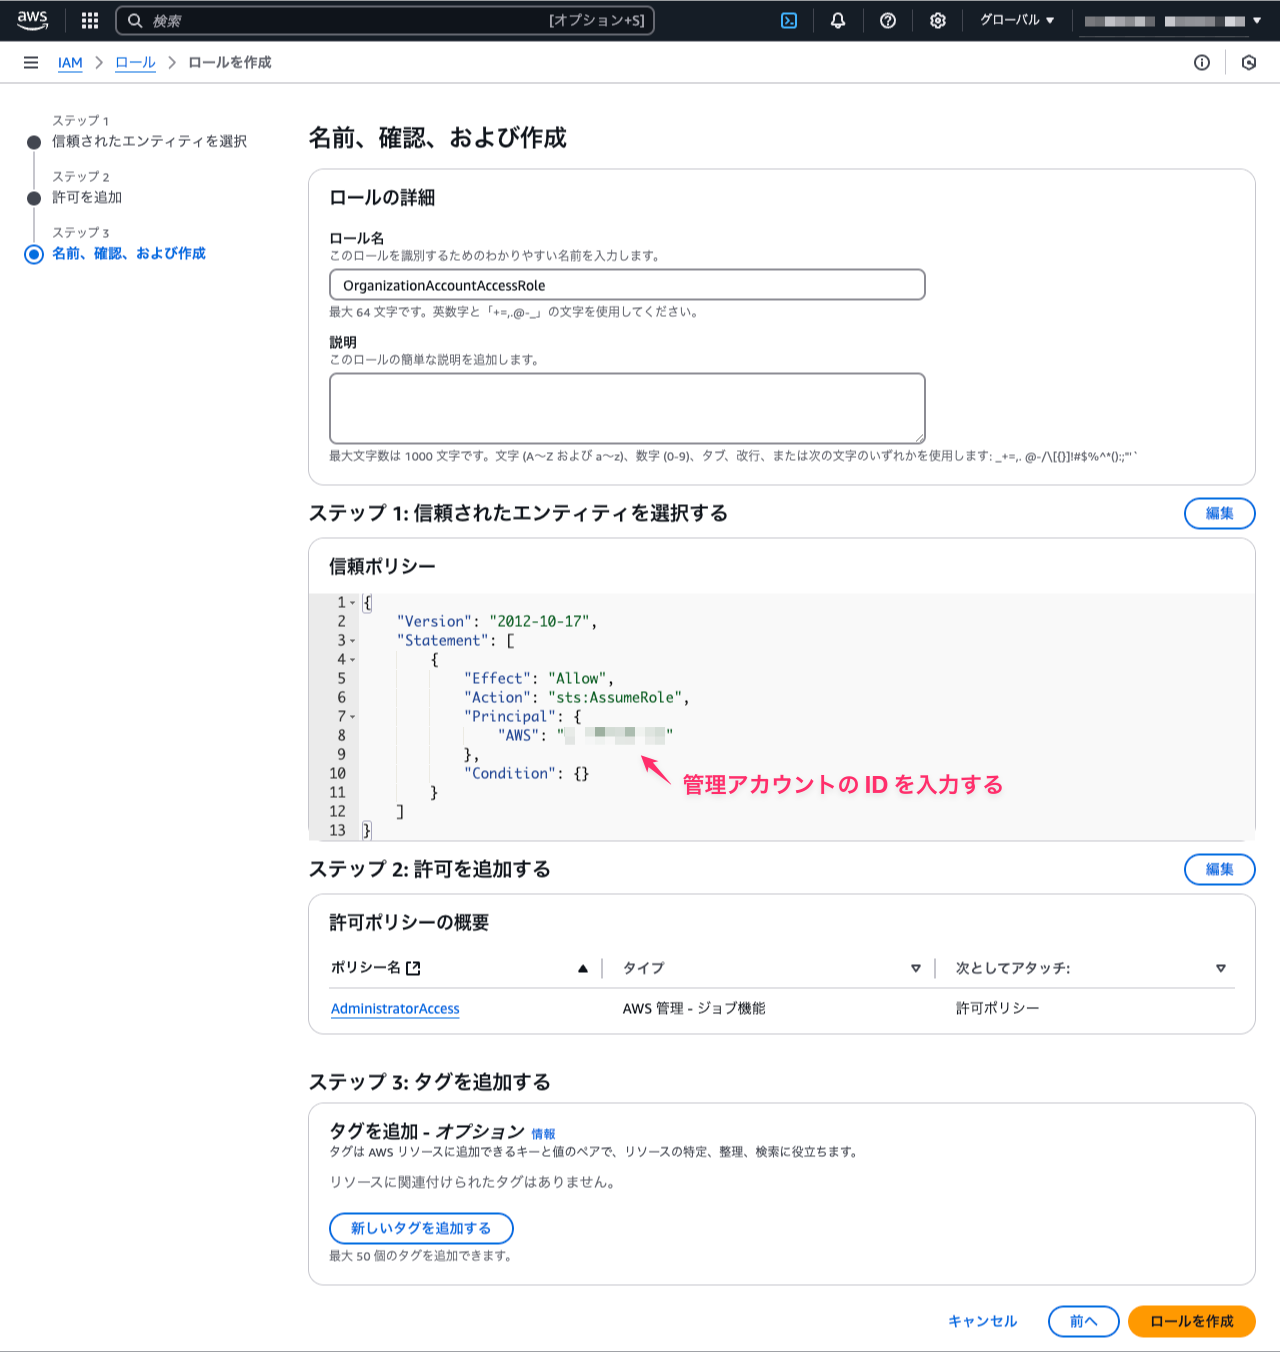
Task: Collapse the fold arrow on line 4
Action: pyautogui.click(x=353, y=660)
